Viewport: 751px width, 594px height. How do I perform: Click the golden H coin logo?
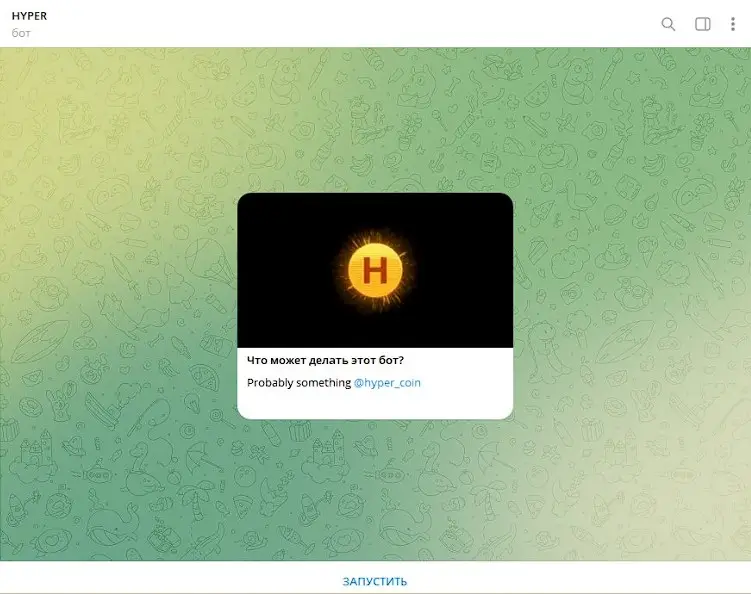pos(375,270)
